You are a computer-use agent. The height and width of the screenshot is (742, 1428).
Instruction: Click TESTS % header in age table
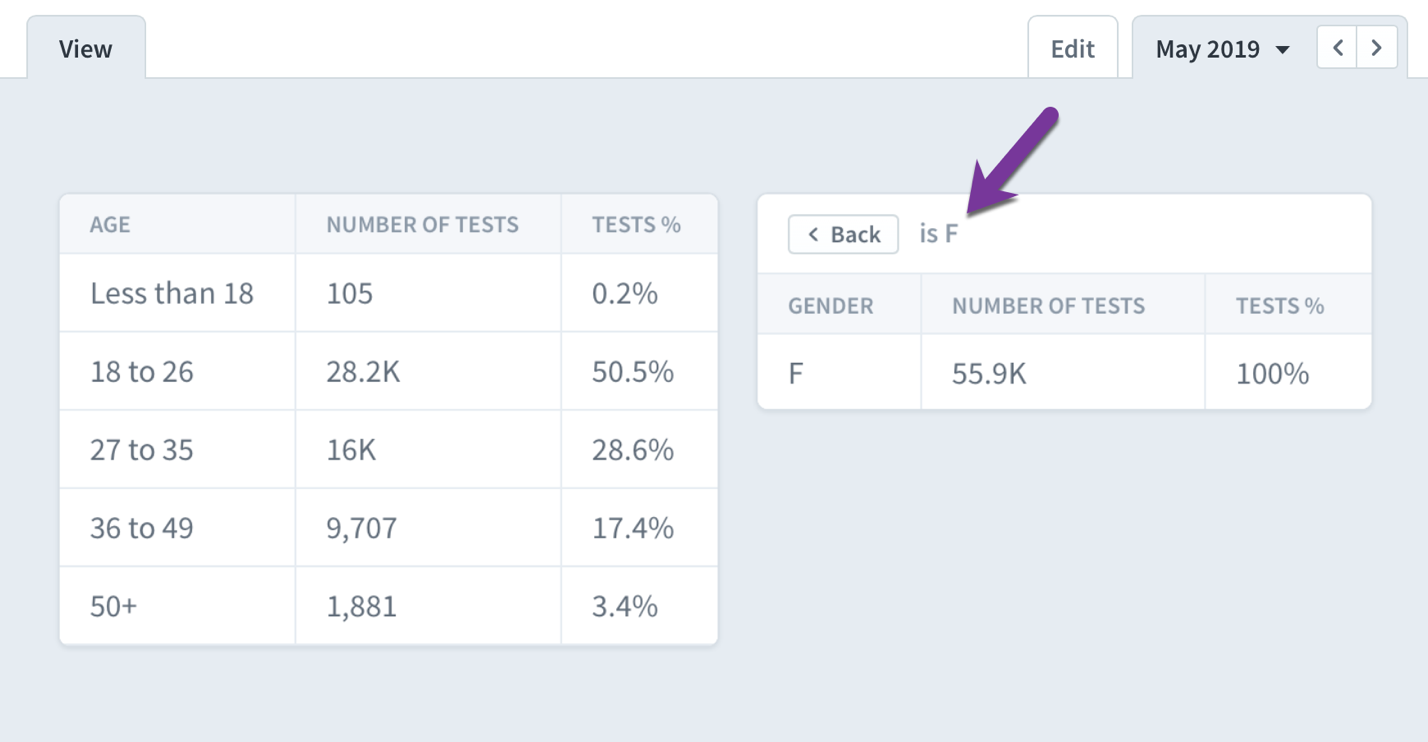[636, 224]
